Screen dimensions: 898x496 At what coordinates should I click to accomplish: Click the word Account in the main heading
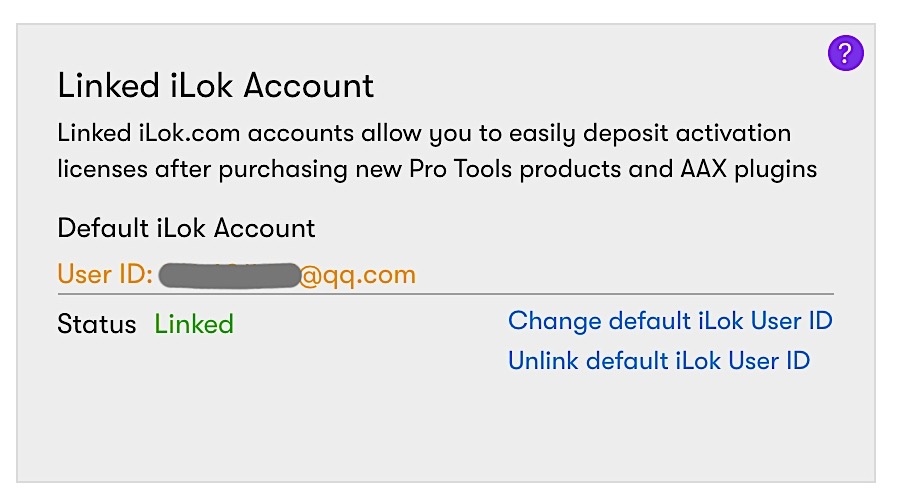pos(309,86)
